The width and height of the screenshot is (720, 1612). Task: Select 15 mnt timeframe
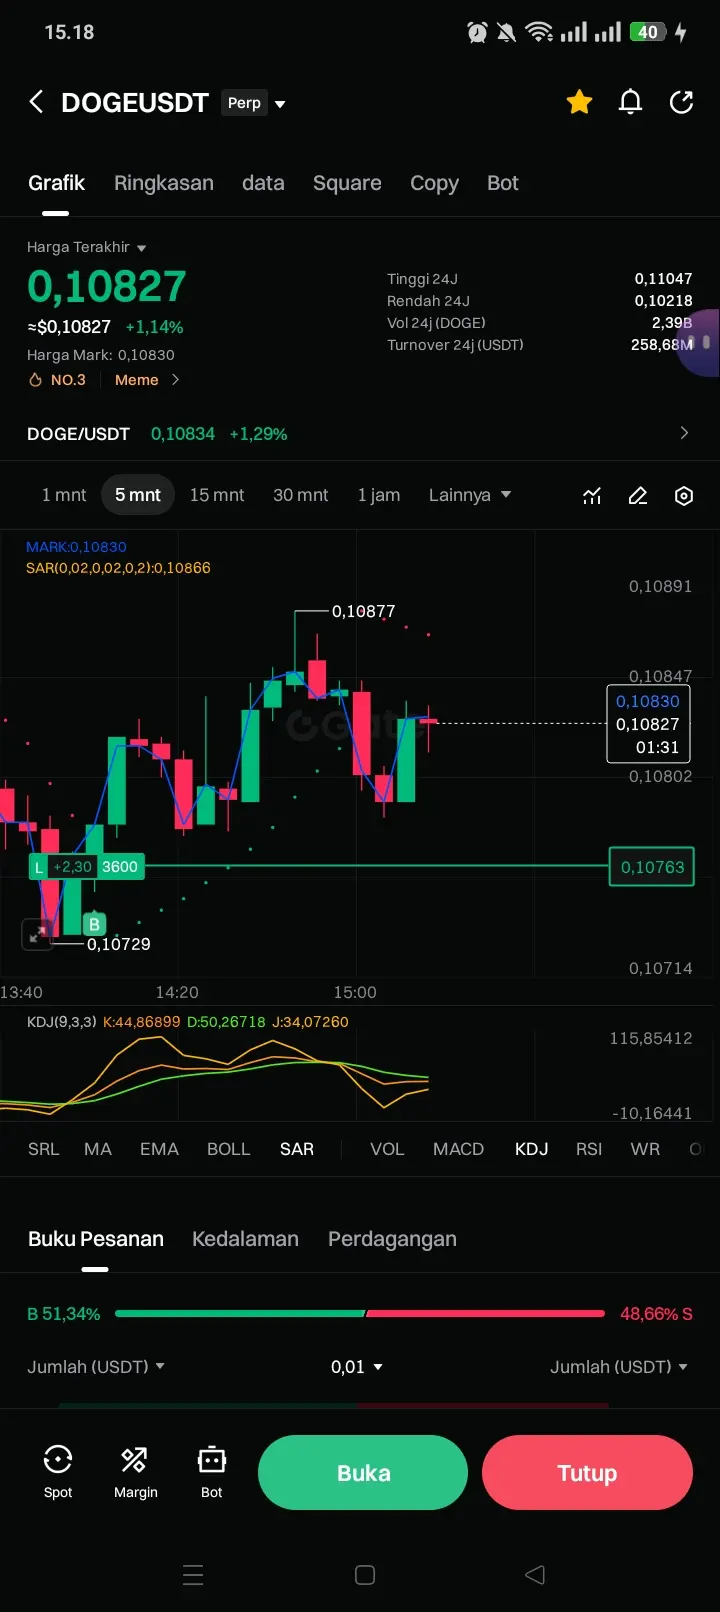tap(217, 495)
